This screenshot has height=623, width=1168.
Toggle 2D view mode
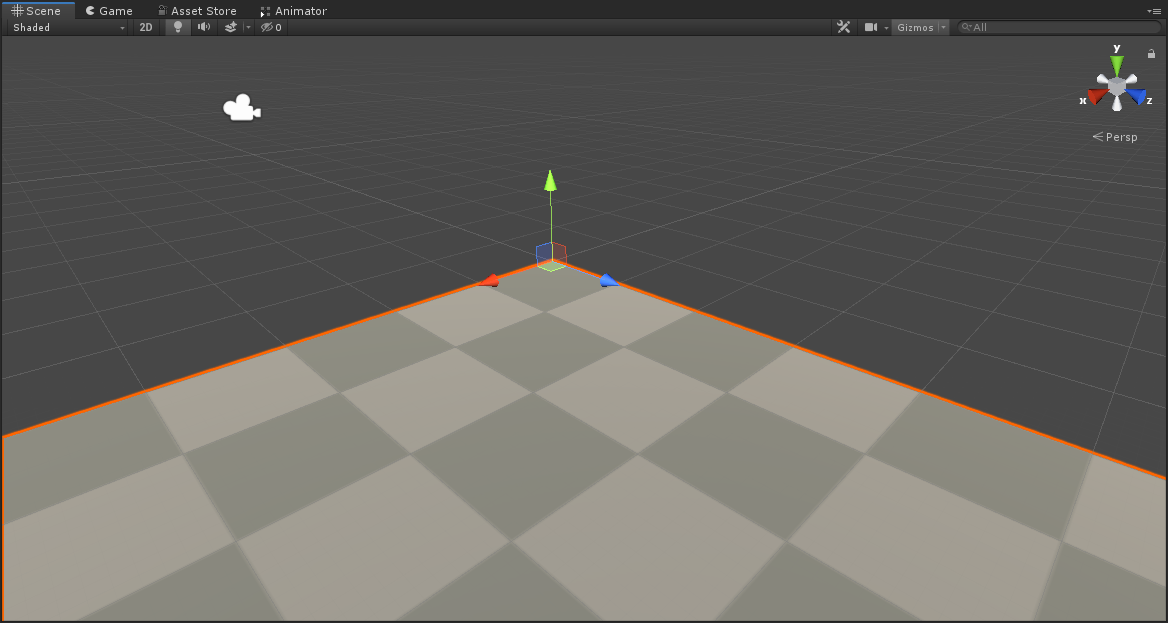146,28
